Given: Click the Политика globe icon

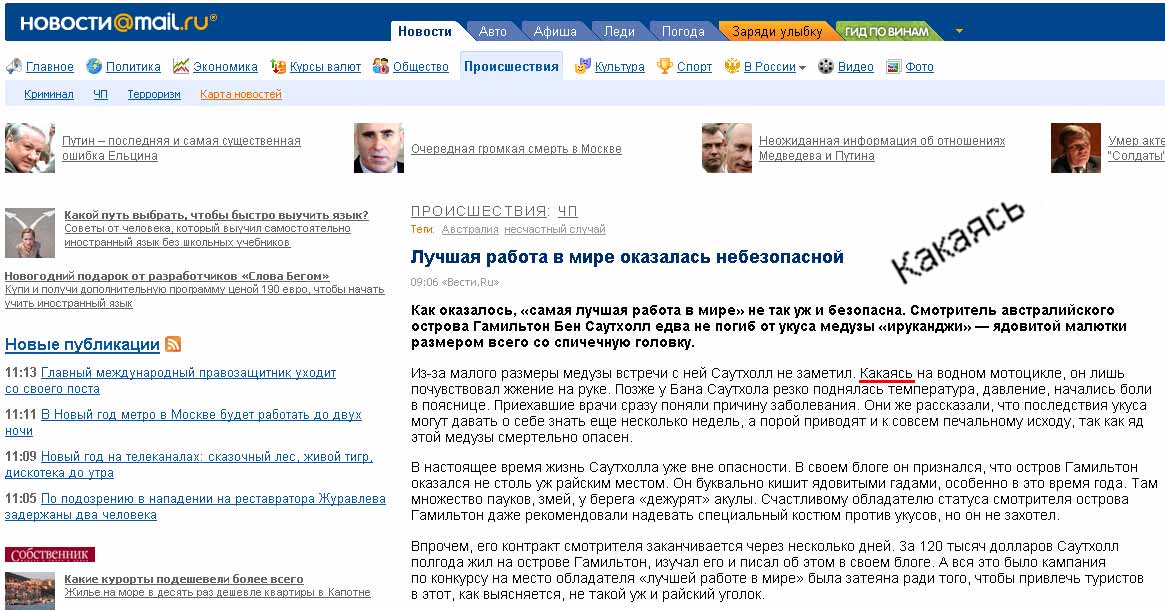Looking at the screenshot, I should pos(94,66).
